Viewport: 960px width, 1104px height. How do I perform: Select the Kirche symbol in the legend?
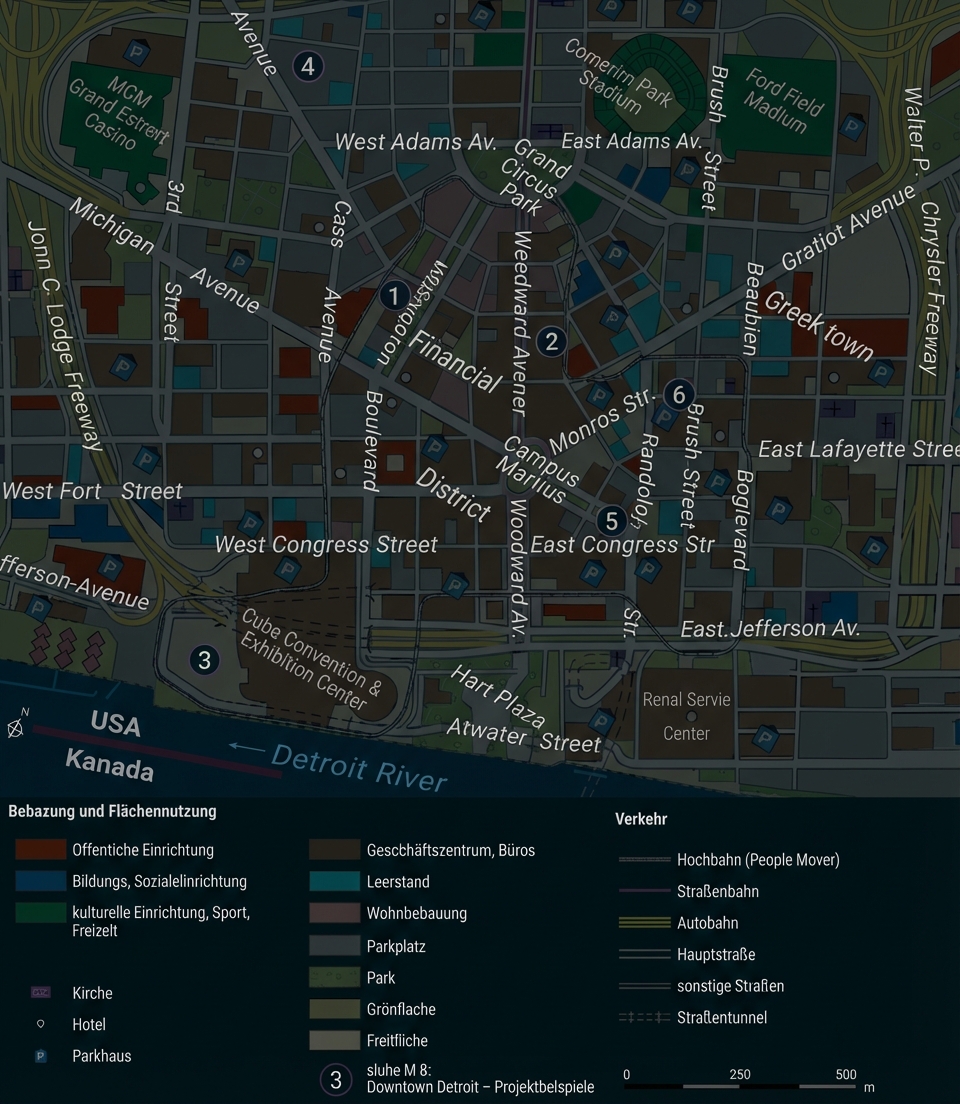38,993
